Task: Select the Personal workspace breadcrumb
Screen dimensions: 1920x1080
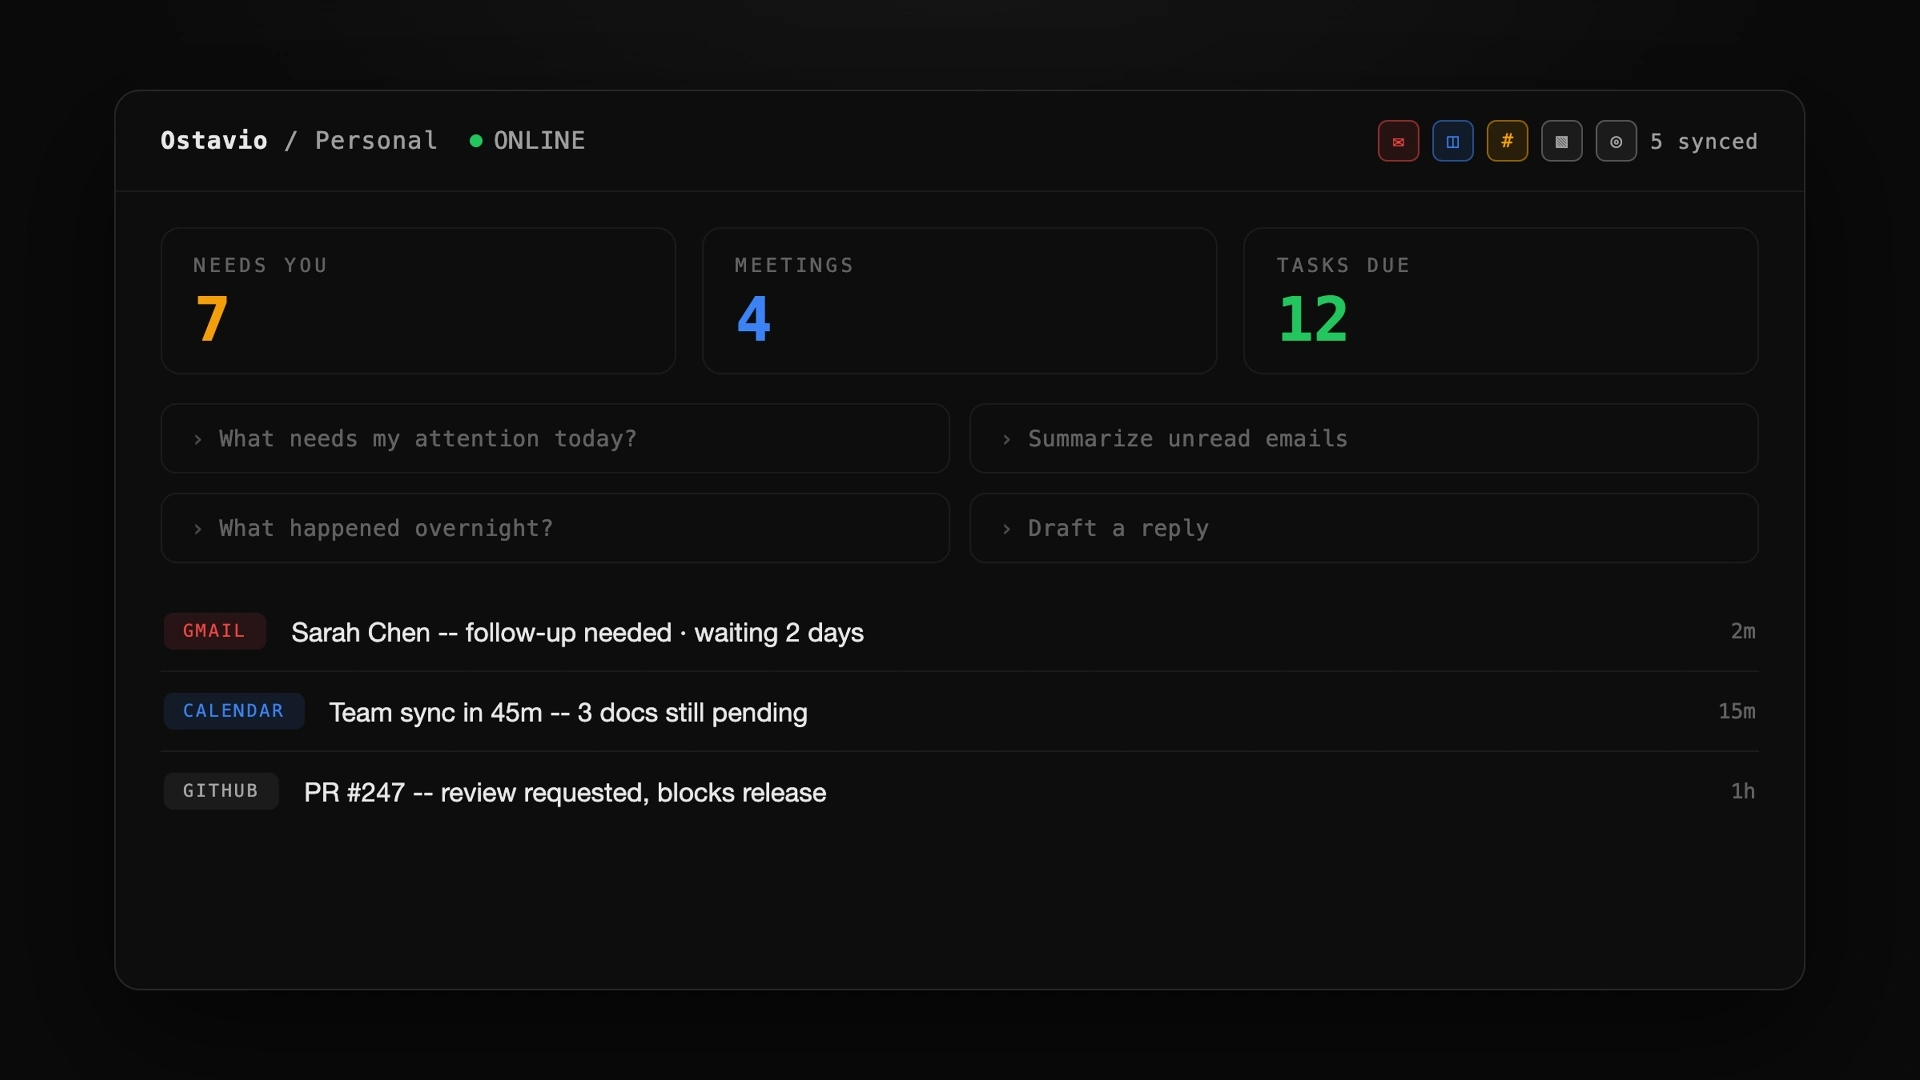Action: point(376,140)
